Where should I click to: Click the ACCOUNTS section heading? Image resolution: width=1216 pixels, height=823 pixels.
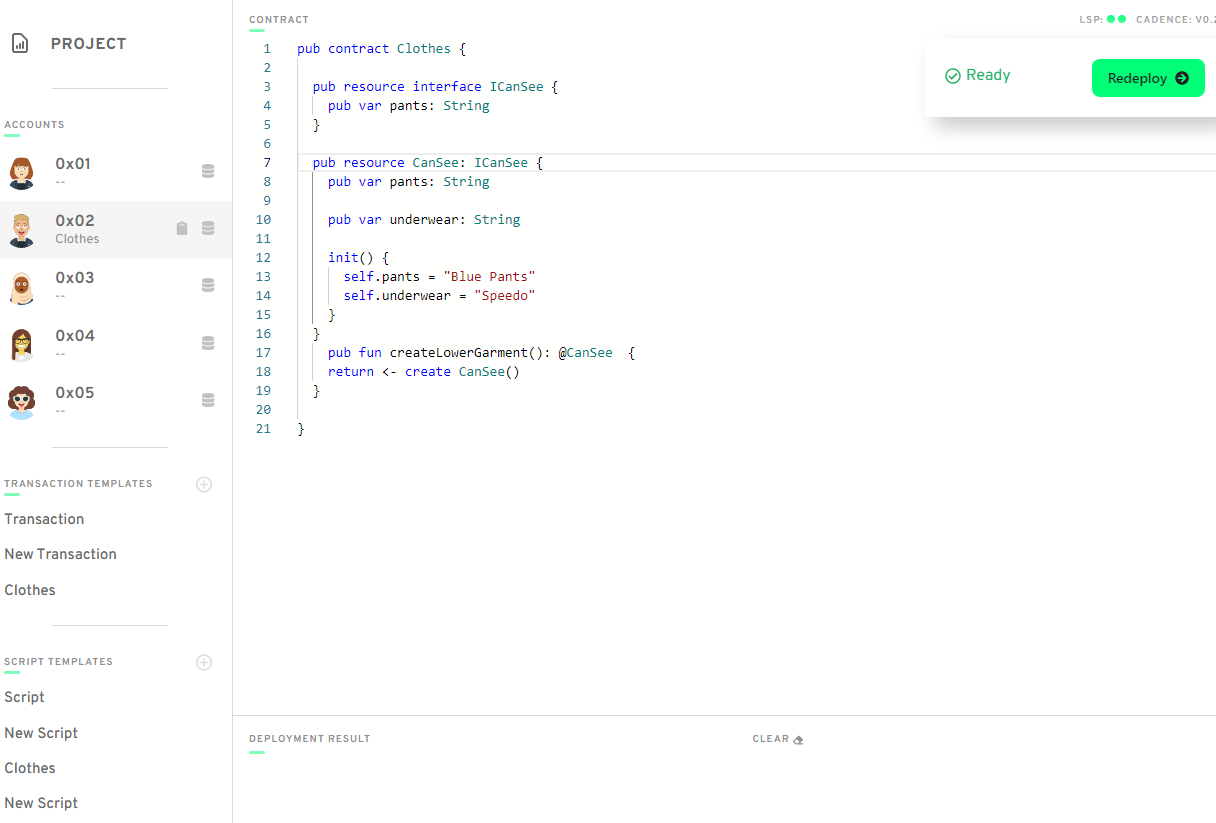point(34,125)
